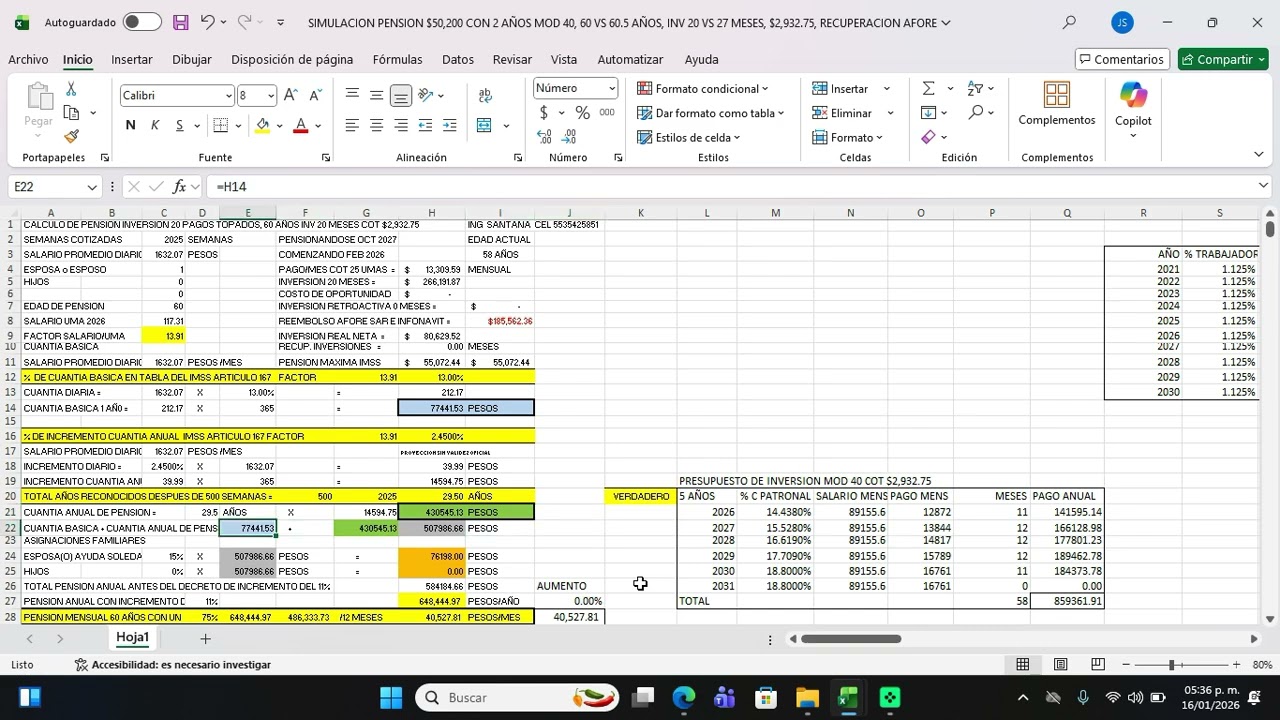Click the AutoSum sigma icon
The height and width of the screenshot is (720, 1280).
pos(929,89)
